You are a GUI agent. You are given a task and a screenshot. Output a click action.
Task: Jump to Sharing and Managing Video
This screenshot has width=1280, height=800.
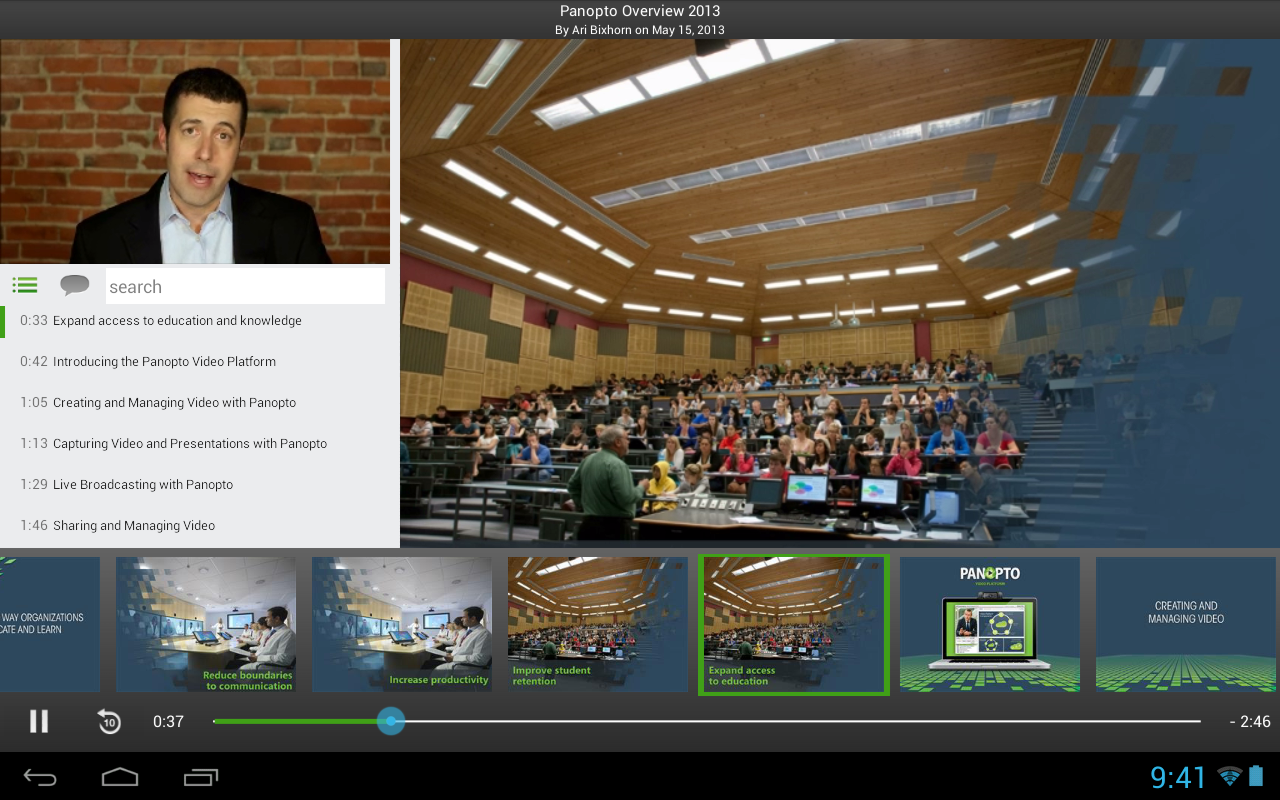[133, 526]
